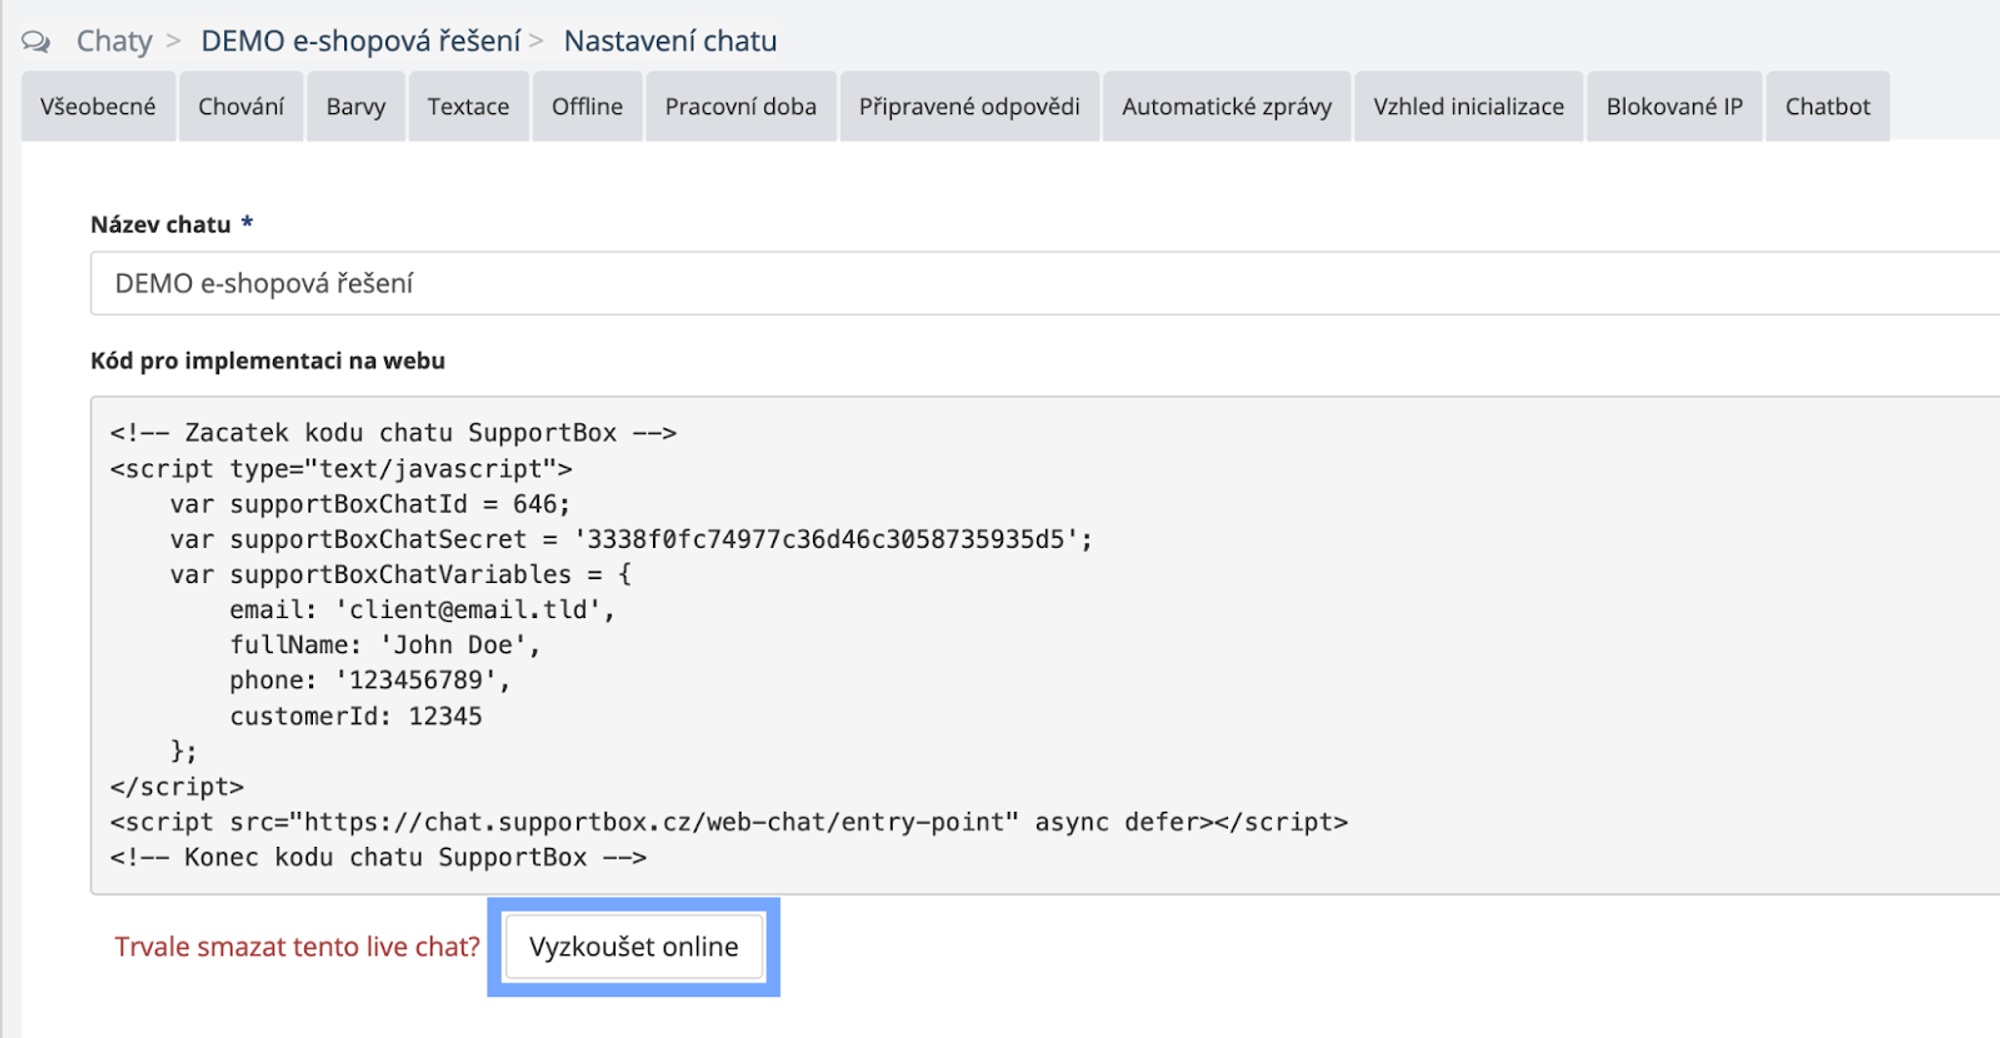
Task: Click the fullName 'John Doe' code line
Action: [385, 645]
